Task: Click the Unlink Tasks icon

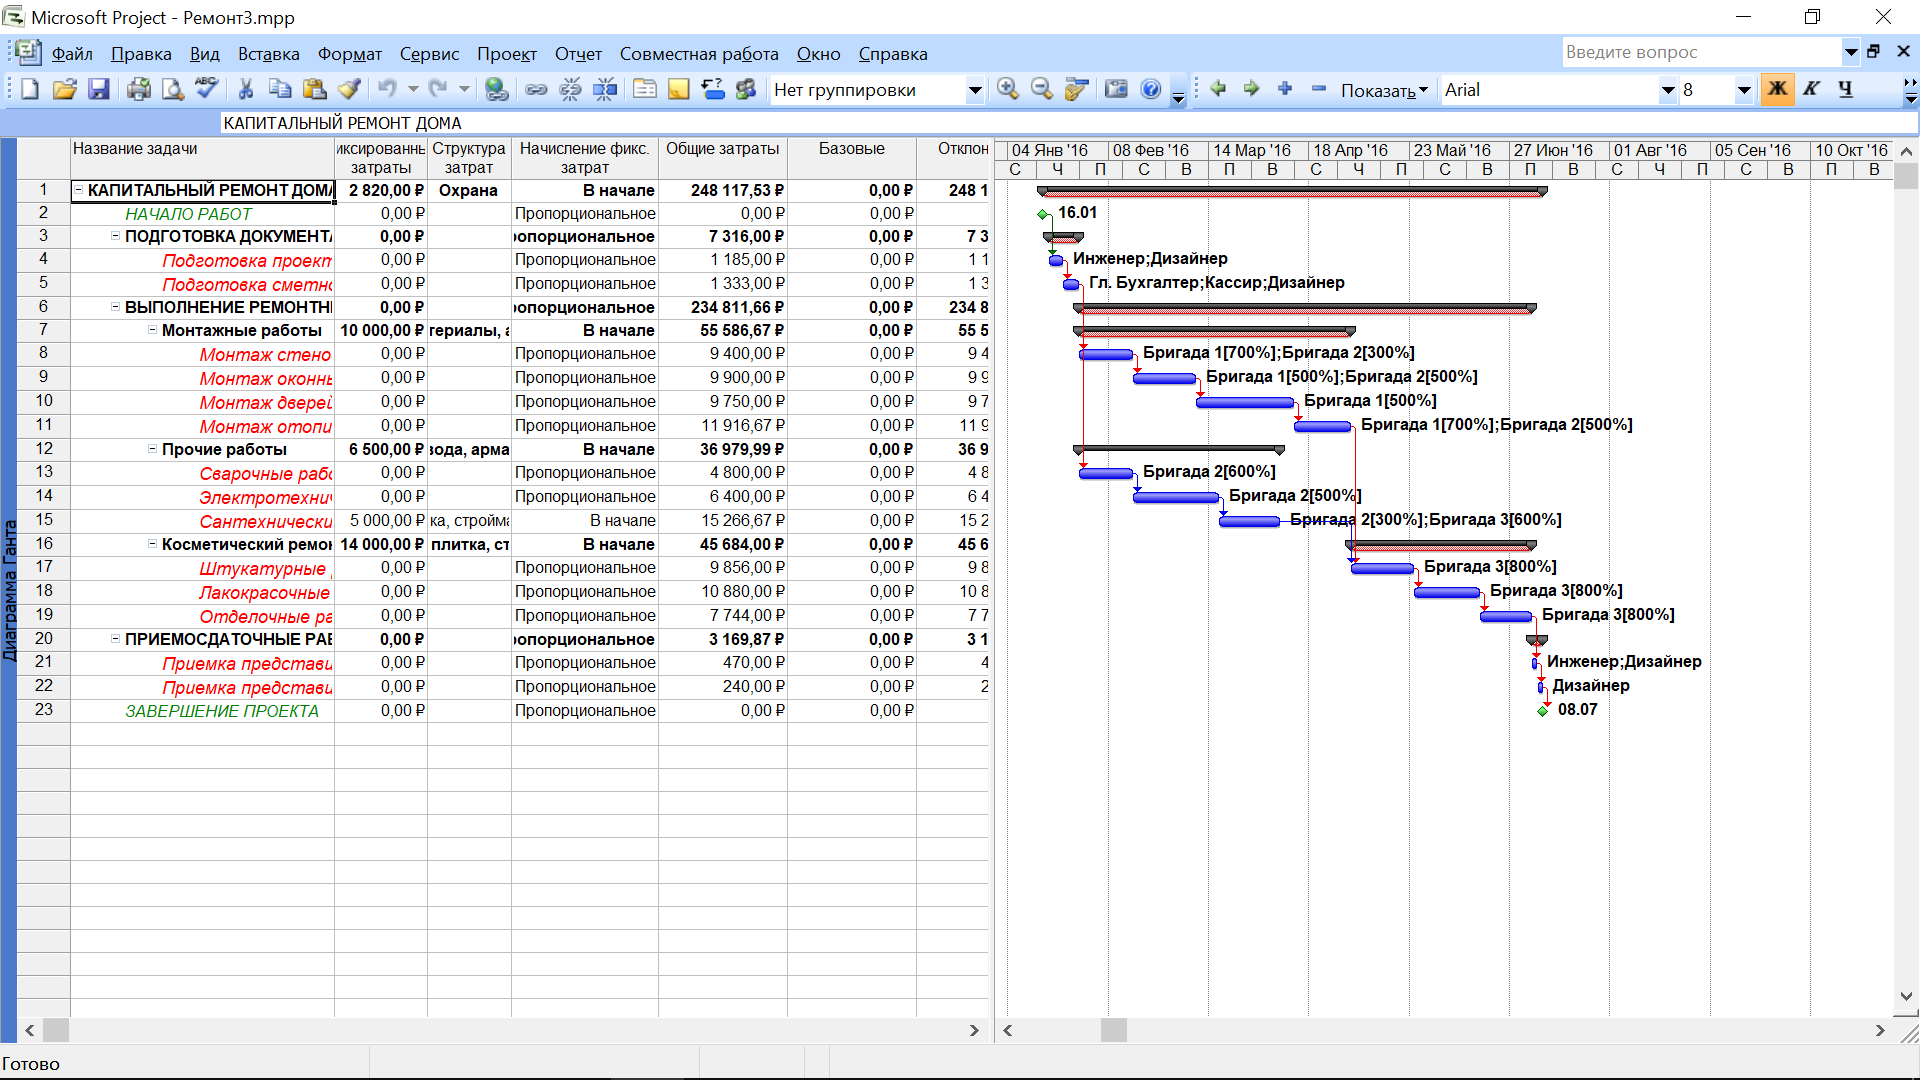Action: pyautogui.click(x=571, y=90)
